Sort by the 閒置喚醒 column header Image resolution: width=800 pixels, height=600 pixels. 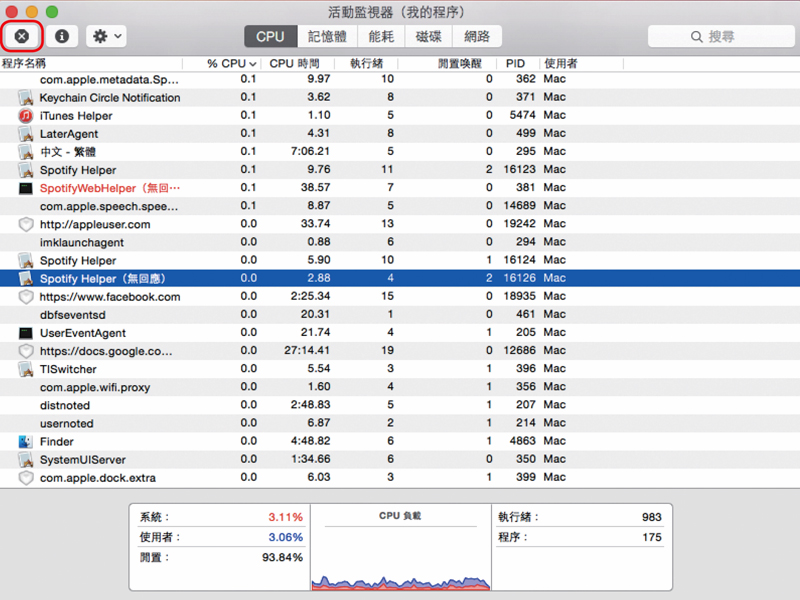[x=460, y=64]
